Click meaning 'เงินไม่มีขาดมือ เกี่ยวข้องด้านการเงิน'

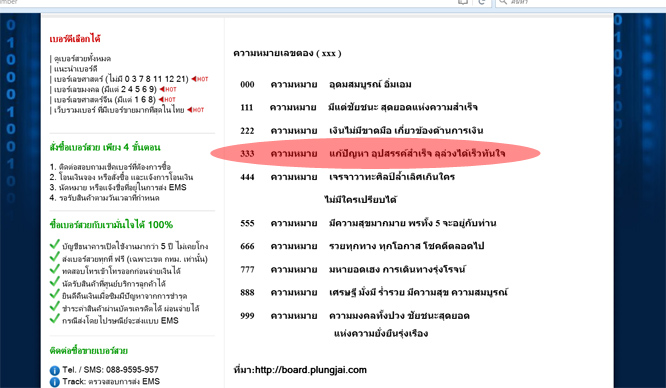click(406, 130)
